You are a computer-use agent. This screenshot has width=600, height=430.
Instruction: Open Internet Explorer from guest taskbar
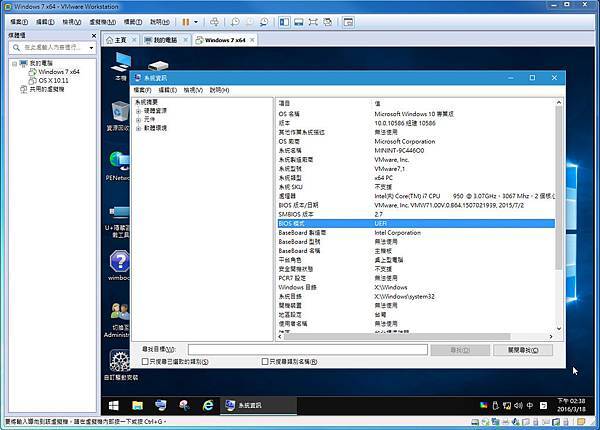coord(208,406)
